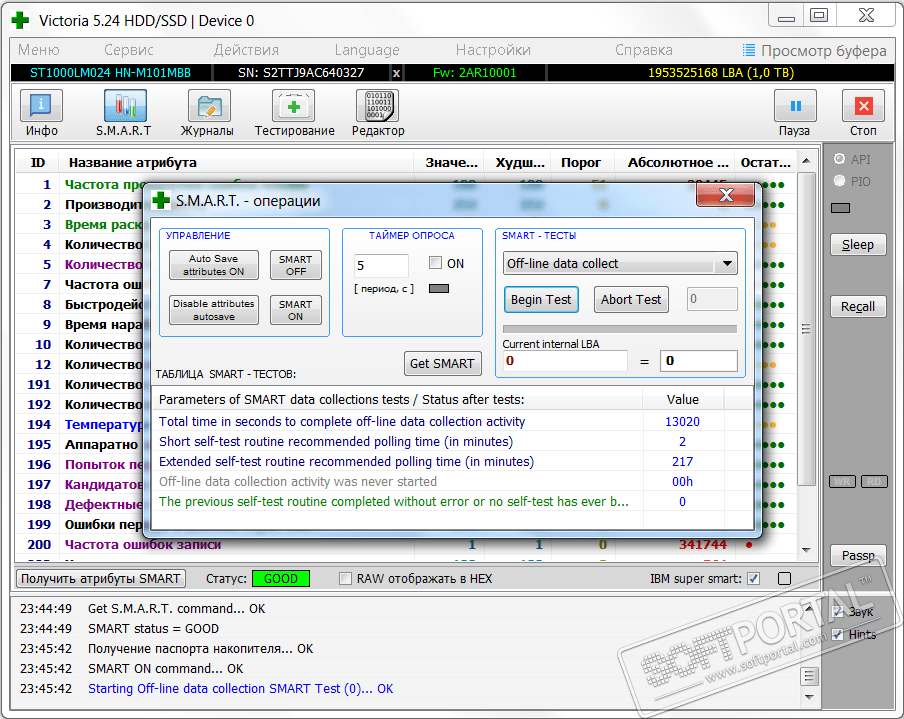Click the Sleep button

point(858,244)
